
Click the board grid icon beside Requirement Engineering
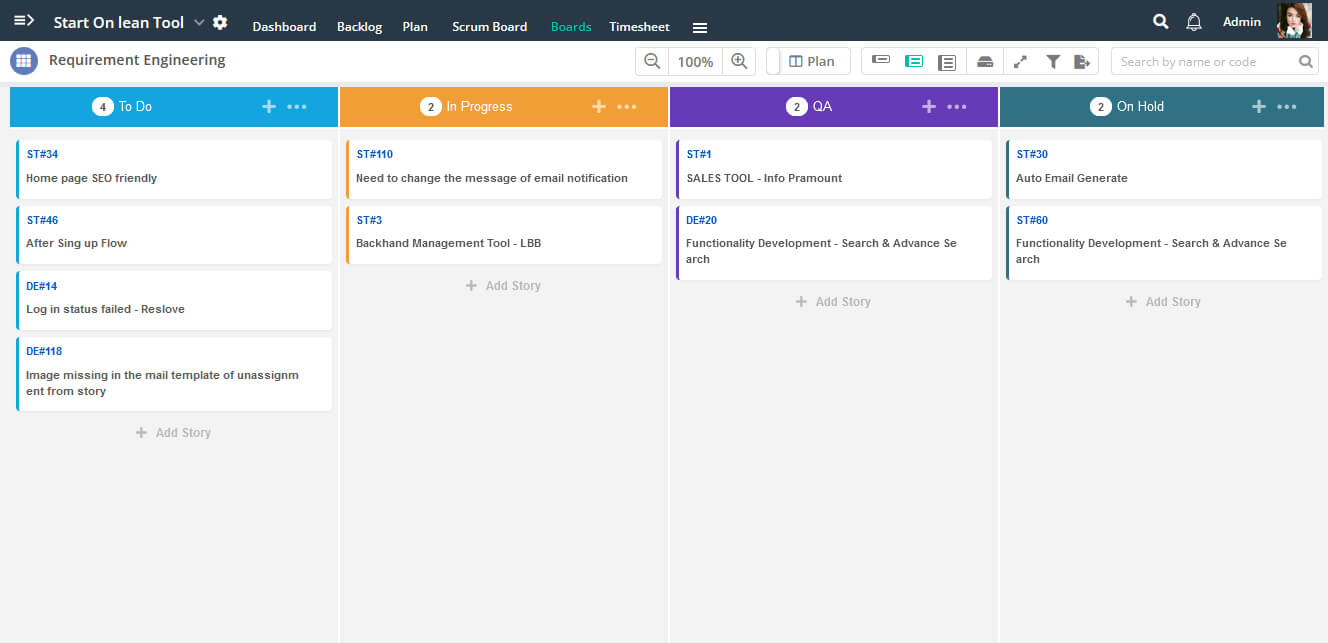click(24, 61)
